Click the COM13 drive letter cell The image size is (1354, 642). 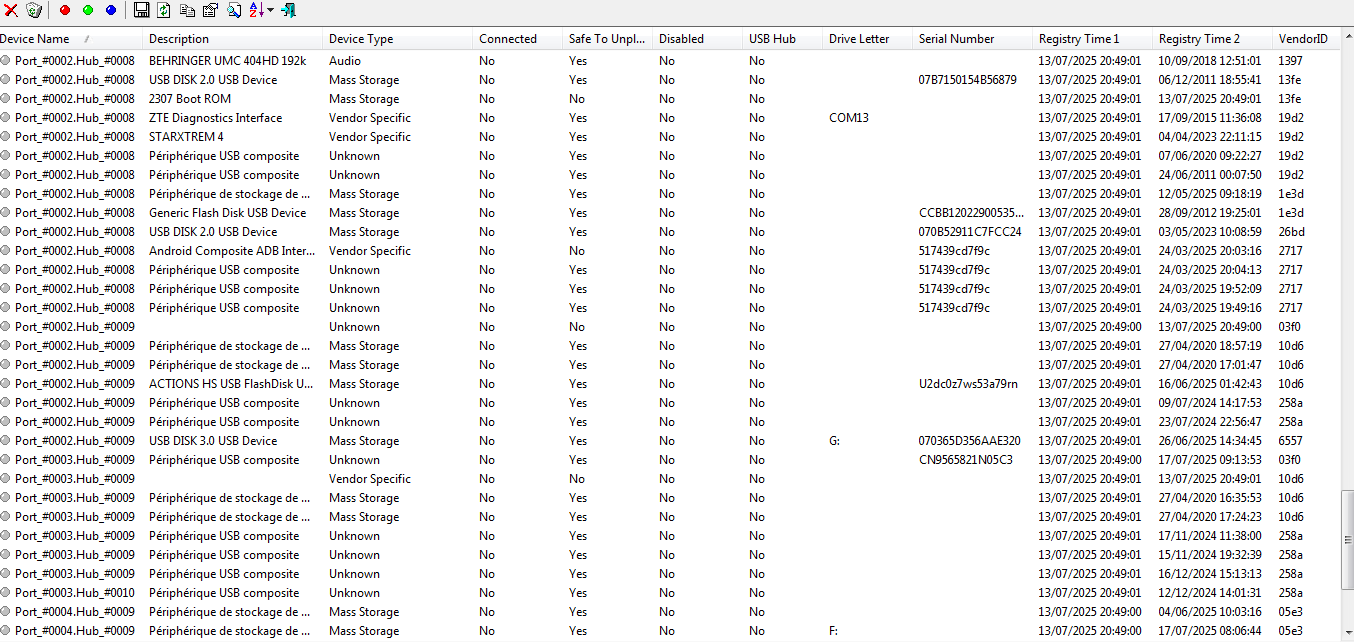click(x=849, y=117)
